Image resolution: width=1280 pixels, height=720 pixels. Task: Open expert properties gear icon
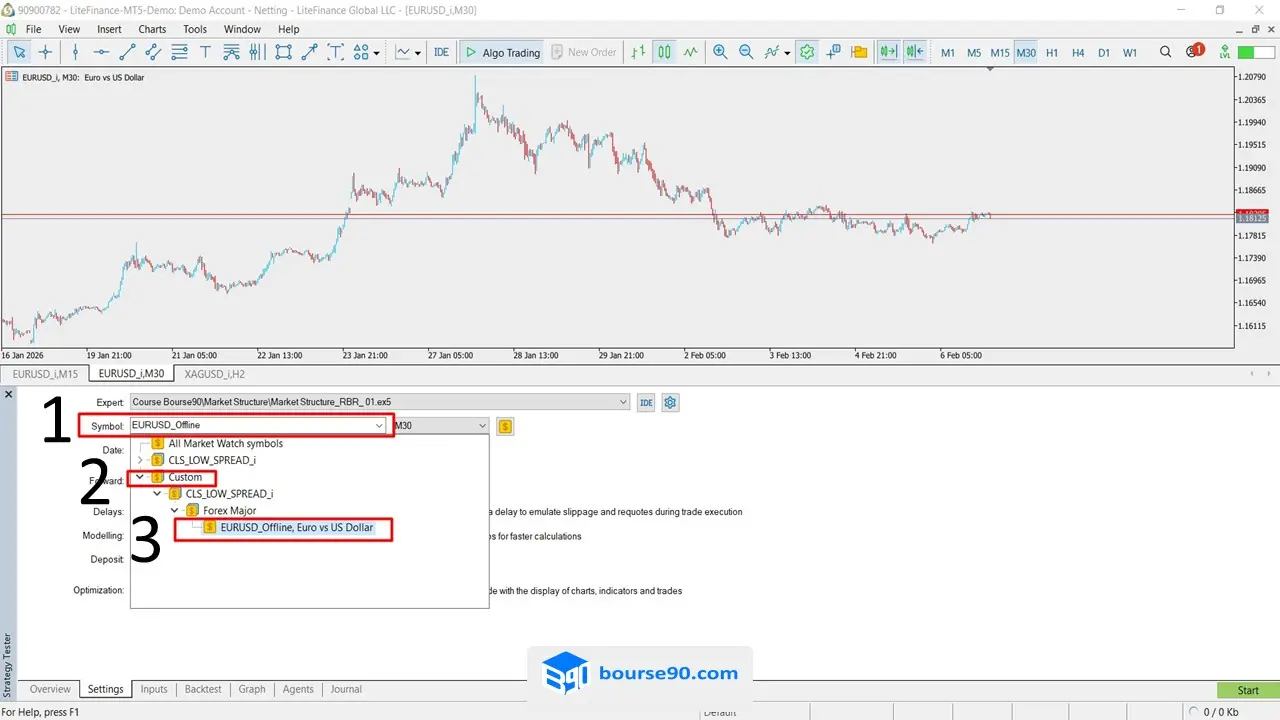[670, 402]
